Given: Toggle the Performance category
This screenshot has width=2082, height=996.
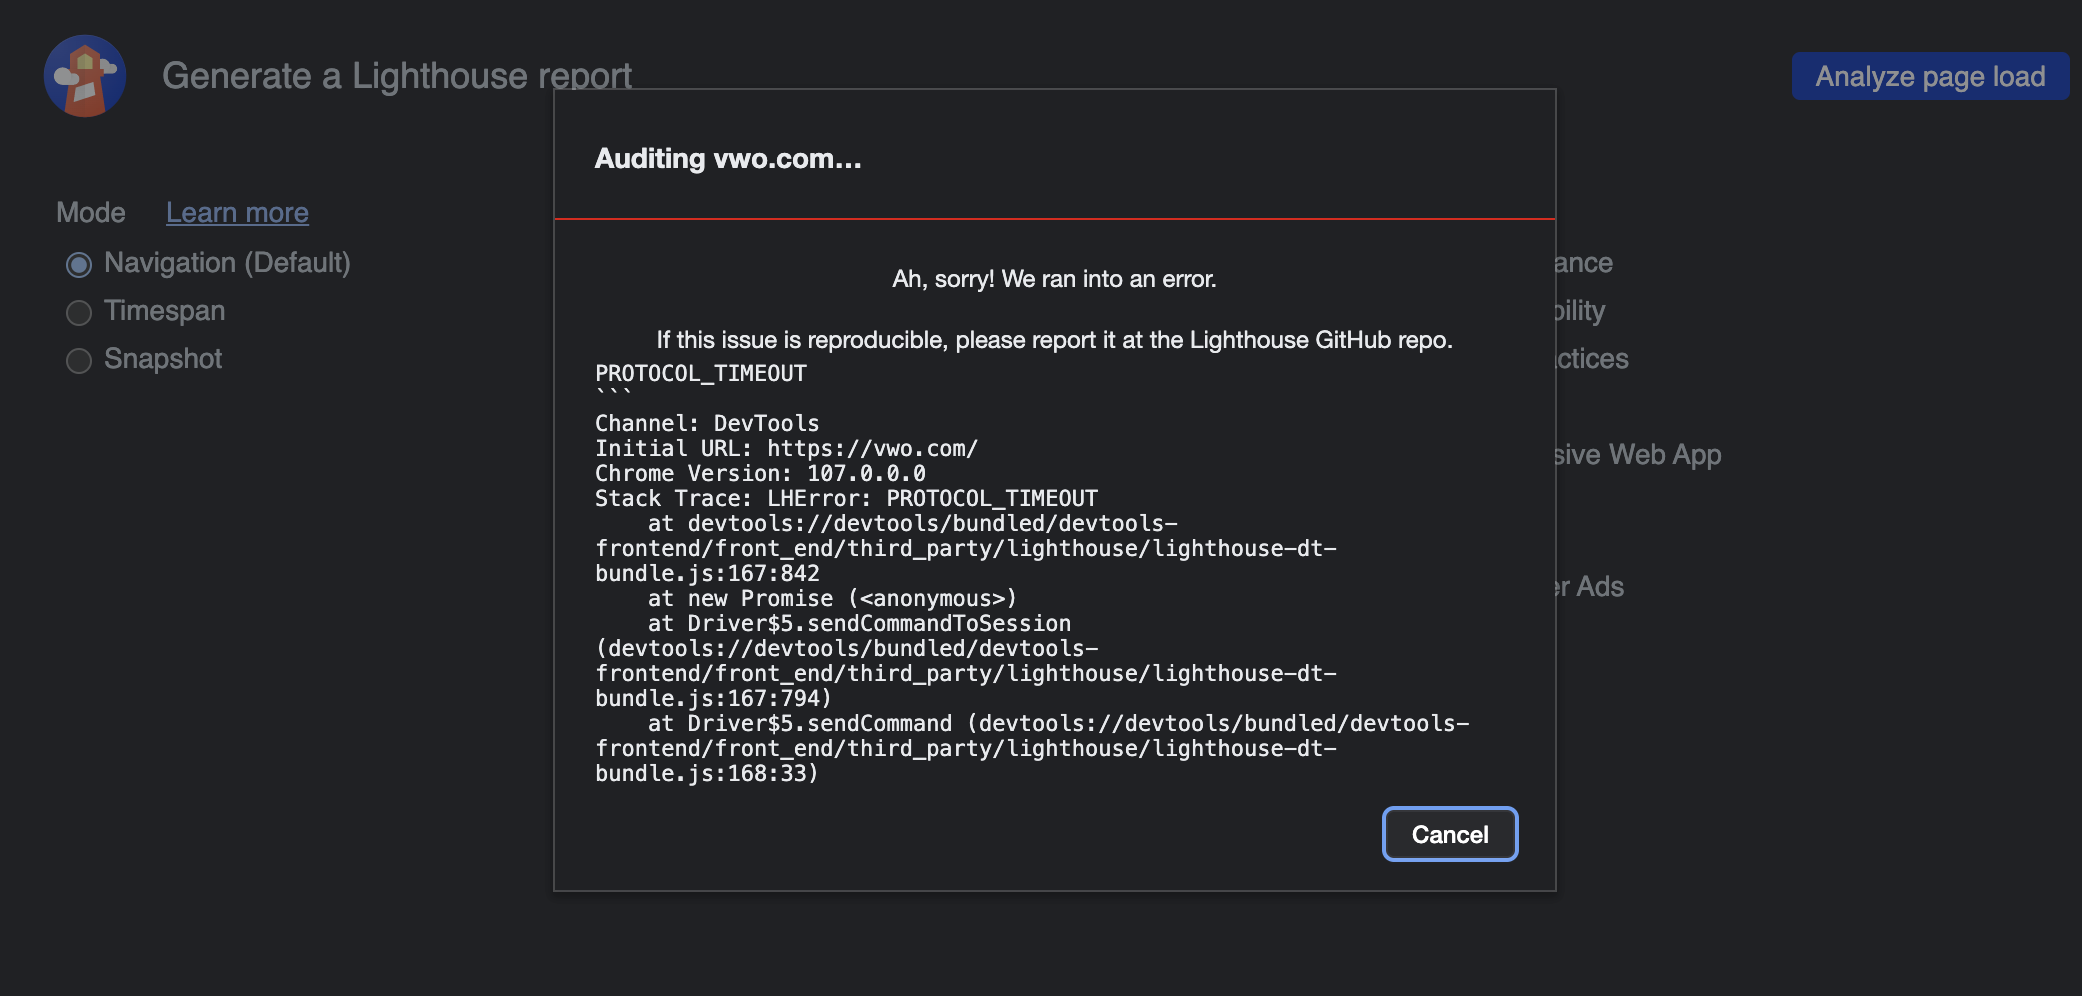Looking at the screenshot, I should pos(1583,262).
